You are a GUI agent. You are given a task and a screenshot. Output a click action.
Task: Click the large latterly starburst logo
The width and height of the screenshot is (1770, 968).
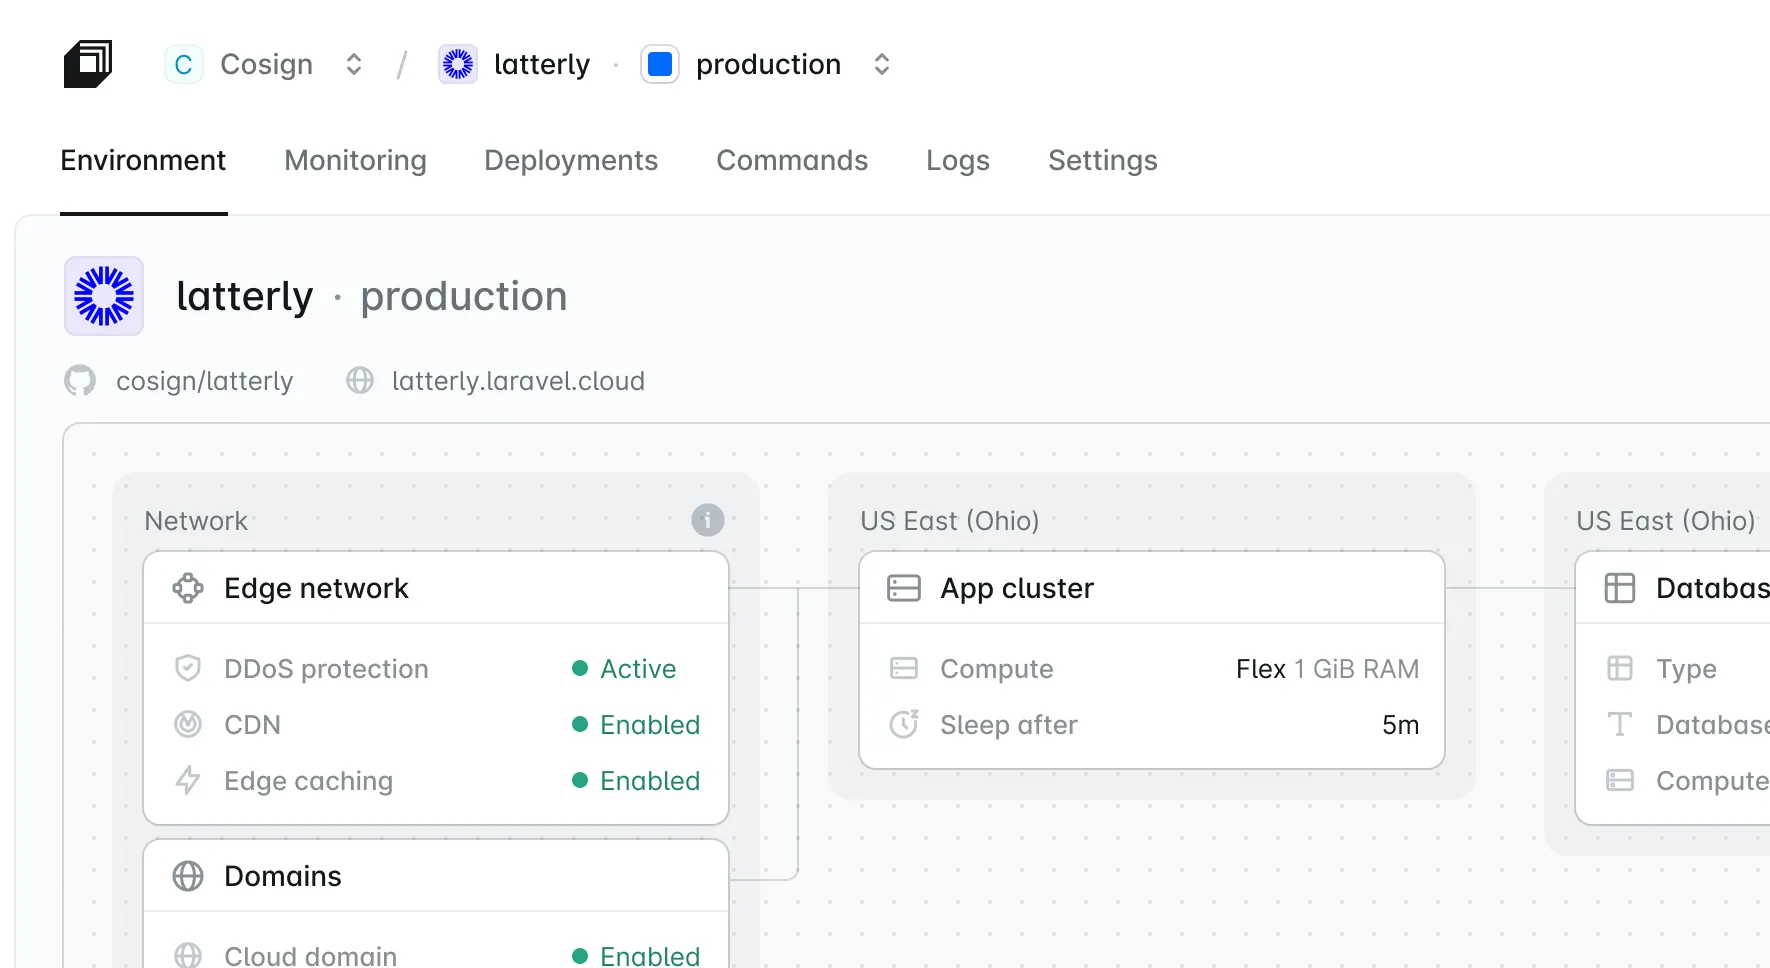(104, 296)
